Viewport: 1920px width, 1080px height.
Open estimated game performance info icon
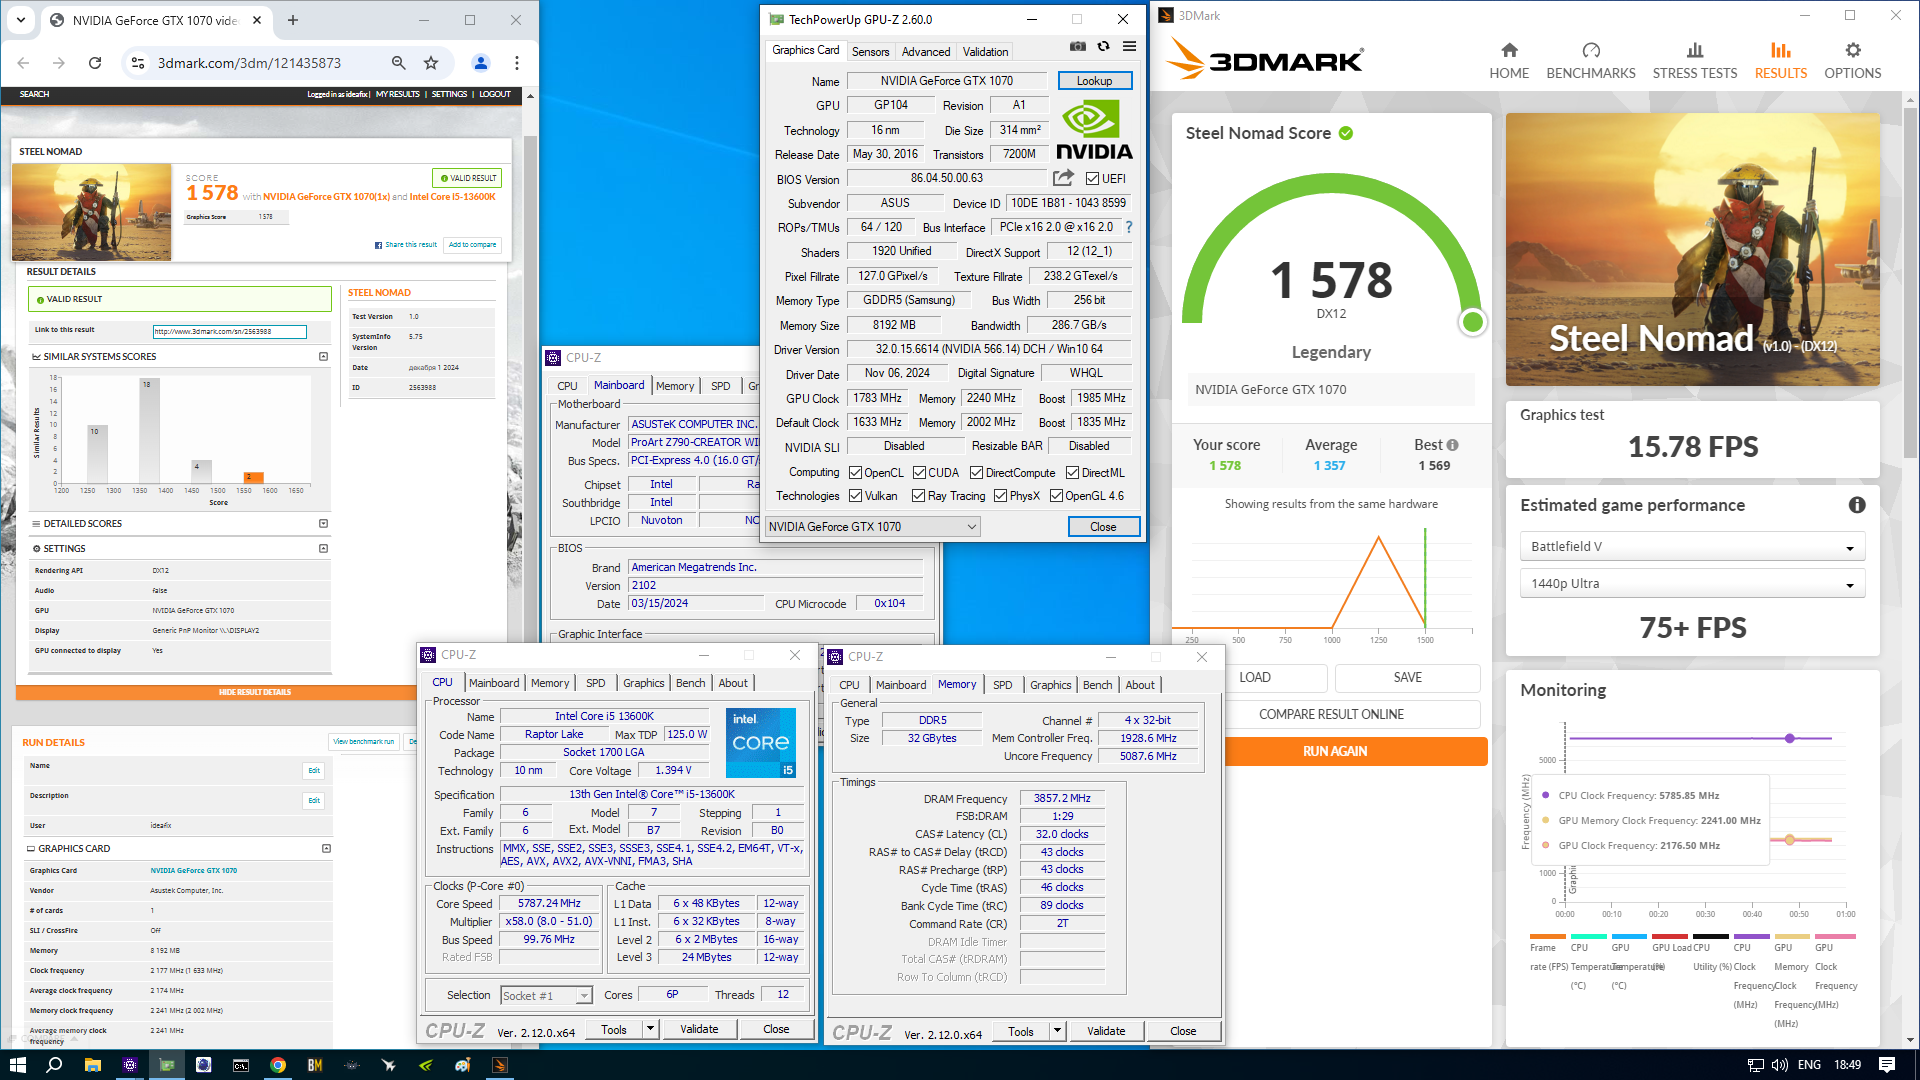click(1857, 505)
